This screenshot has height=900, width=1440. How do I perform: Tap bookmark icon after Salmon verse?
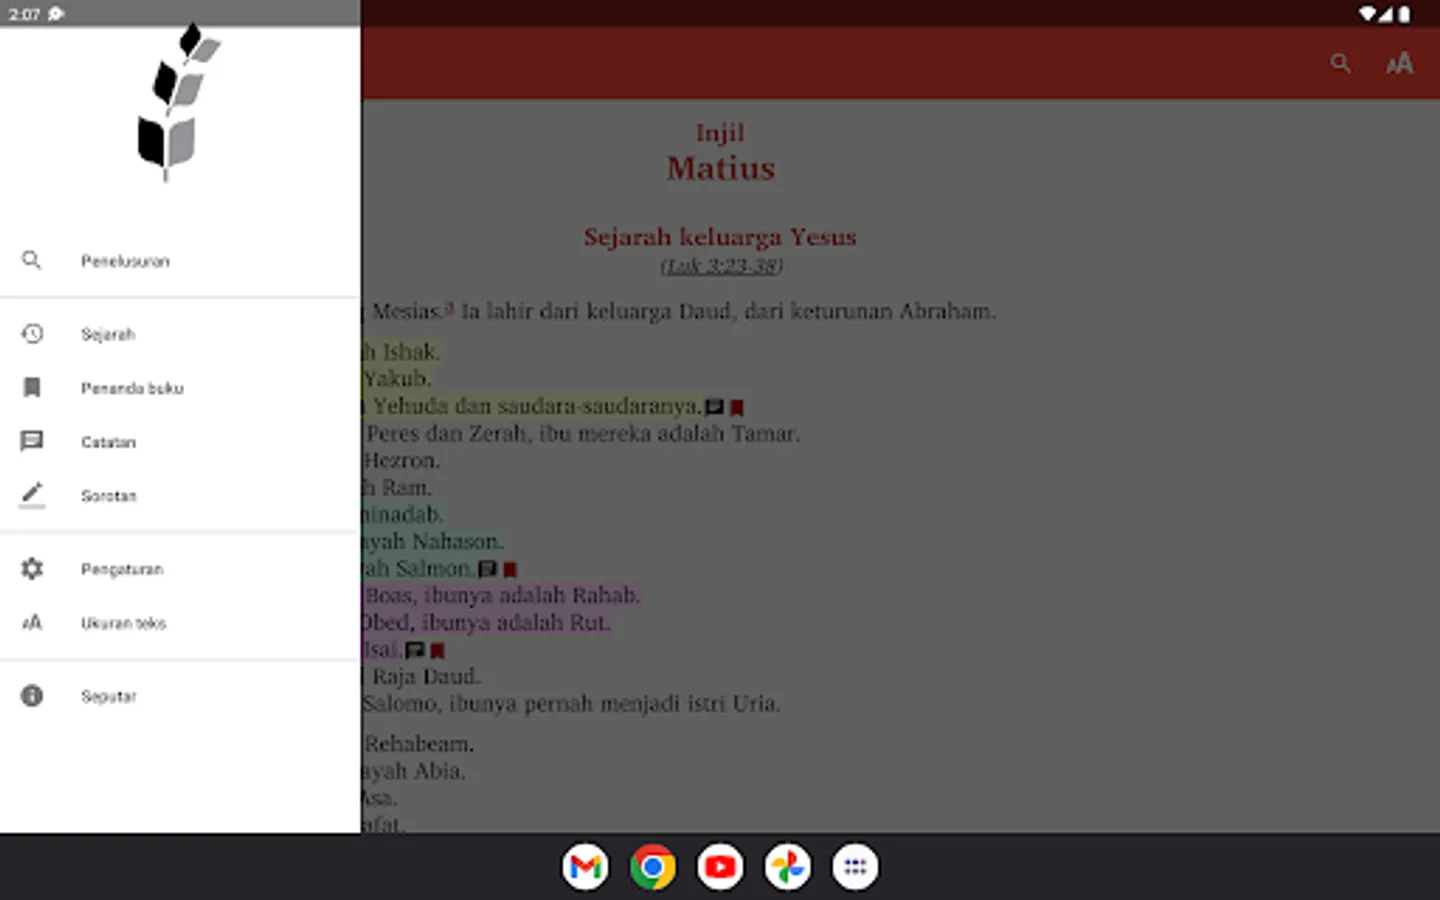[x=510, y=569]
